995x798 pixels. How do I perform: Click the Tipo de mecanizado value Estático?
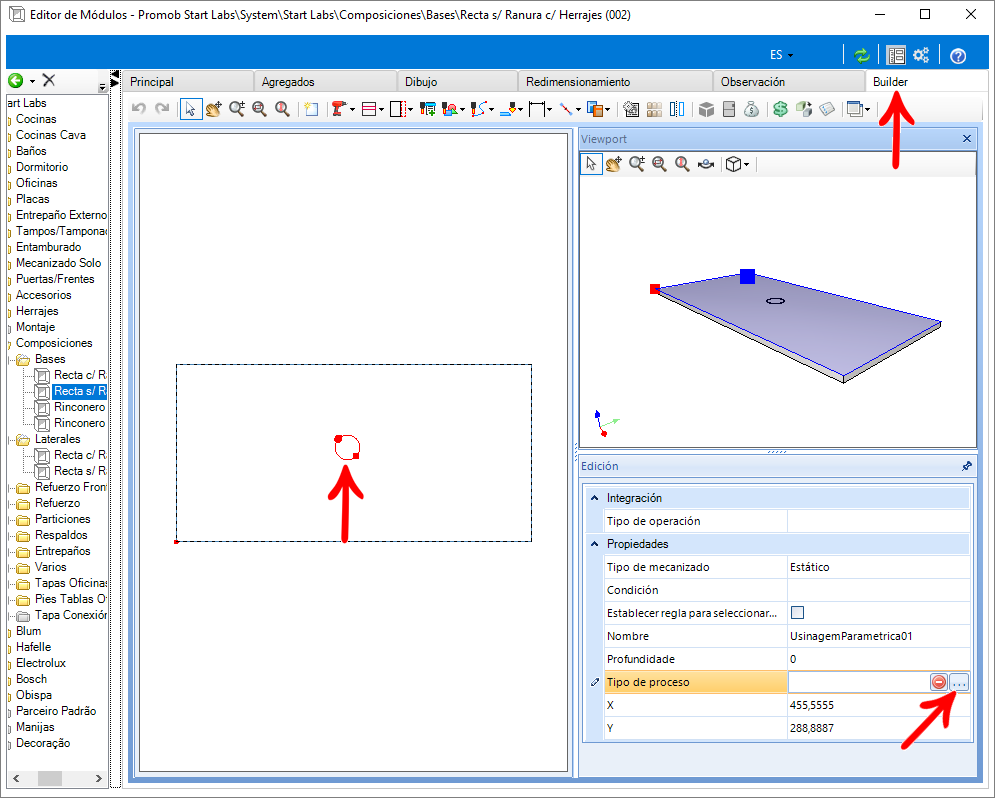(878, 567)
